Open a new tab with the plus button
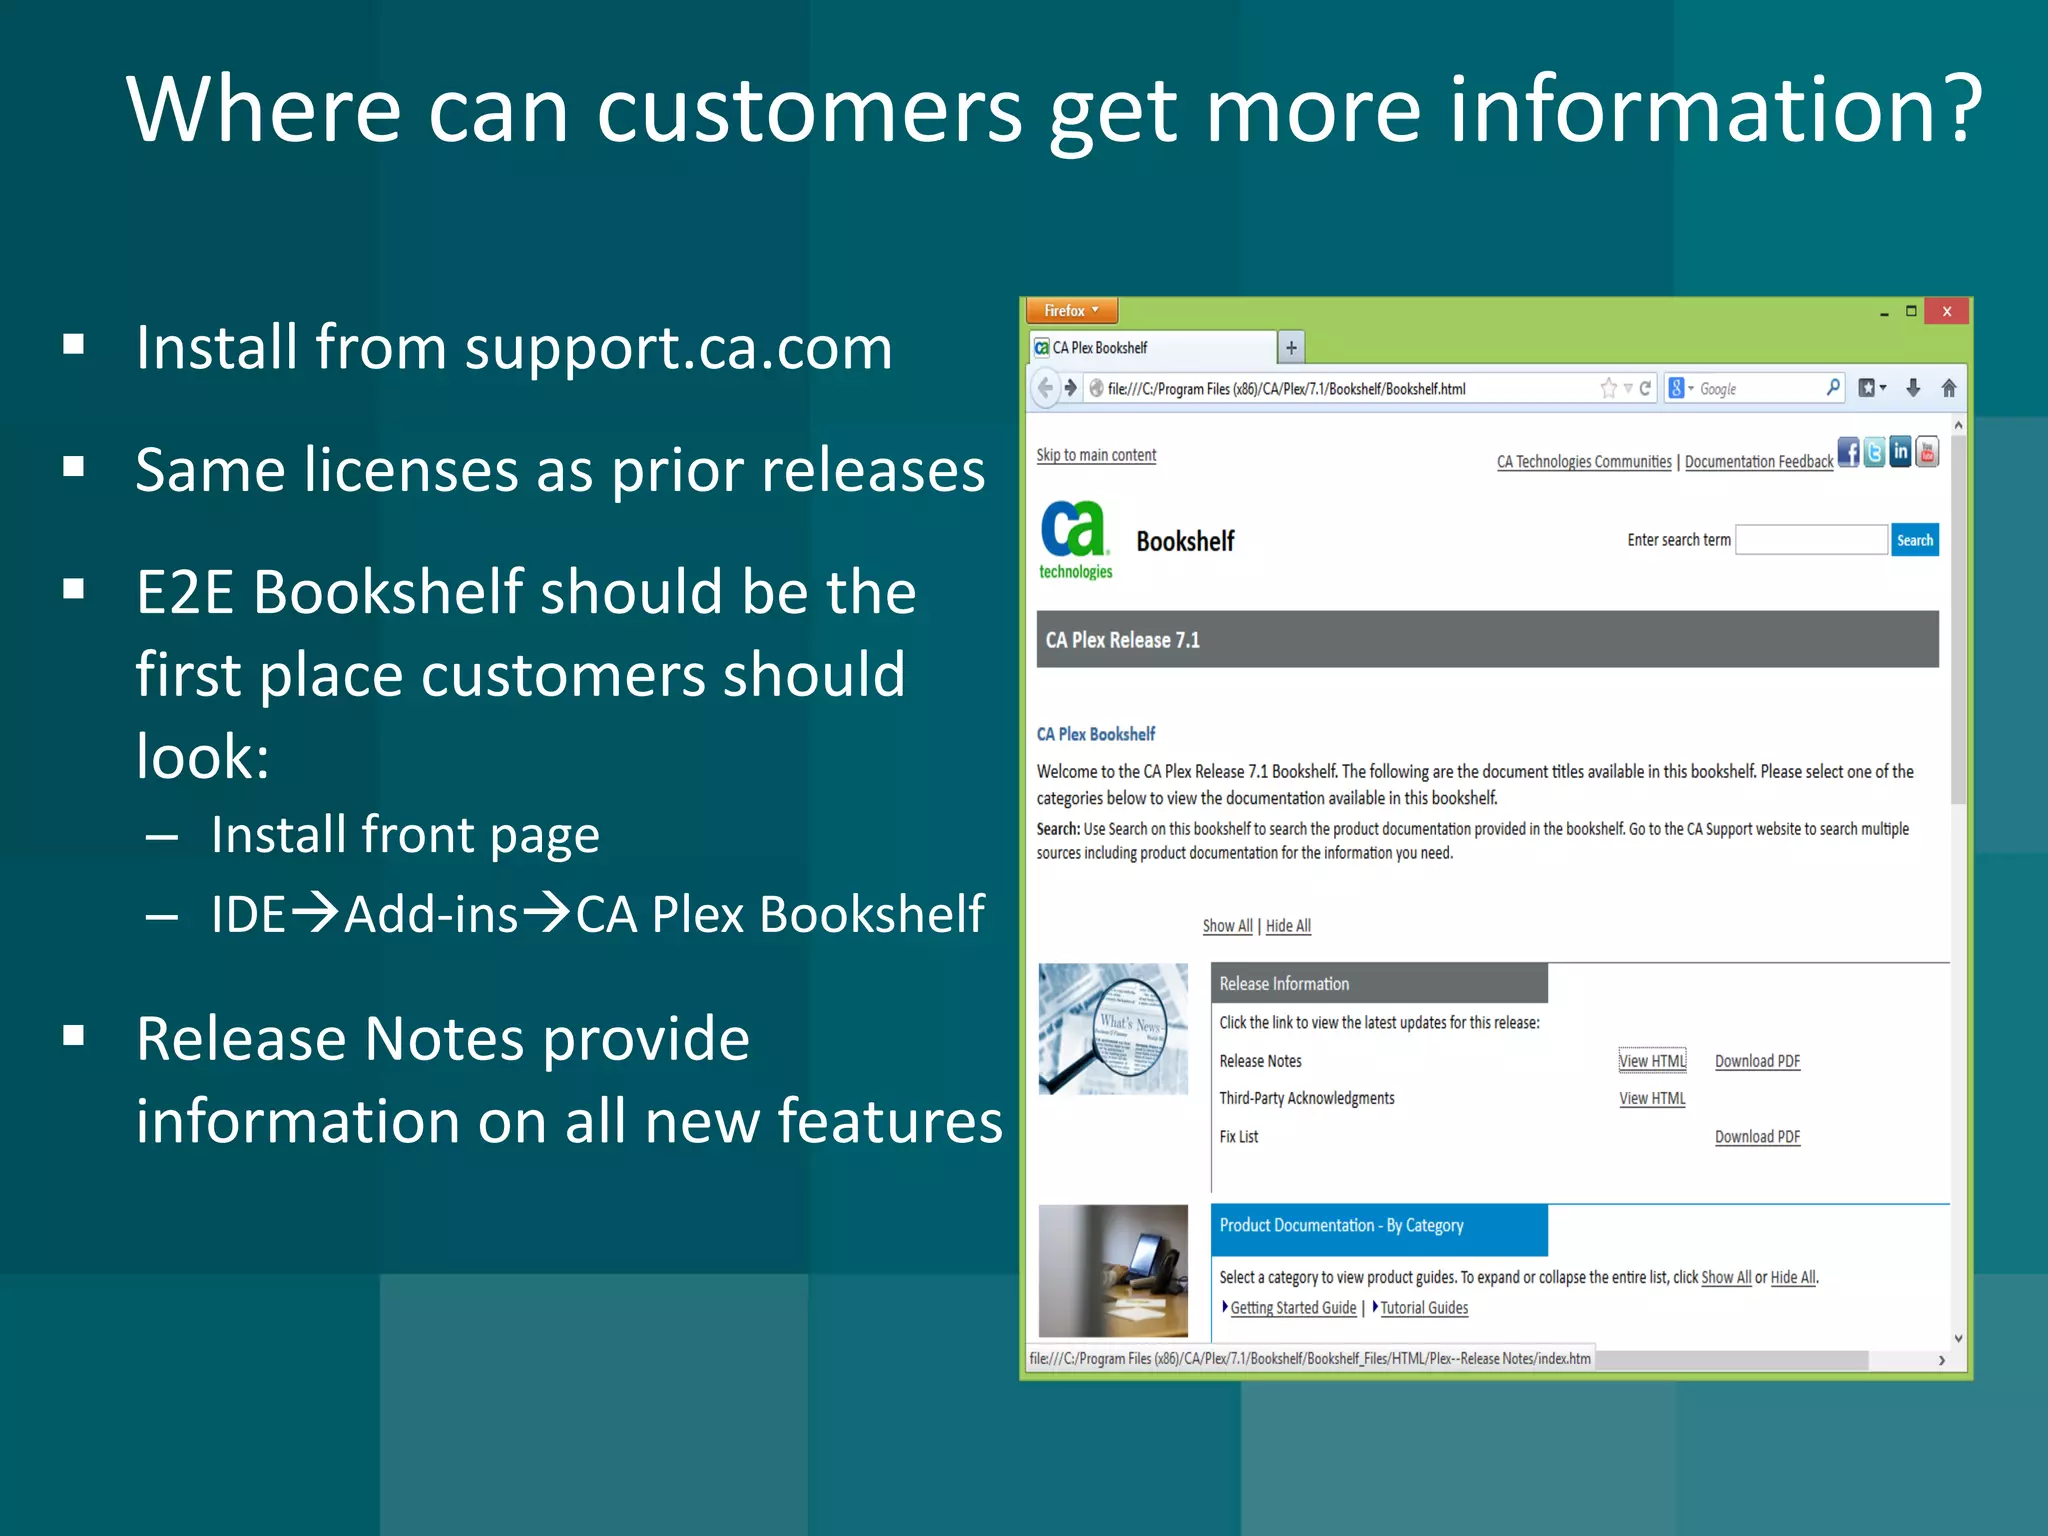 pyautogui.click(x=1291, y=348)
